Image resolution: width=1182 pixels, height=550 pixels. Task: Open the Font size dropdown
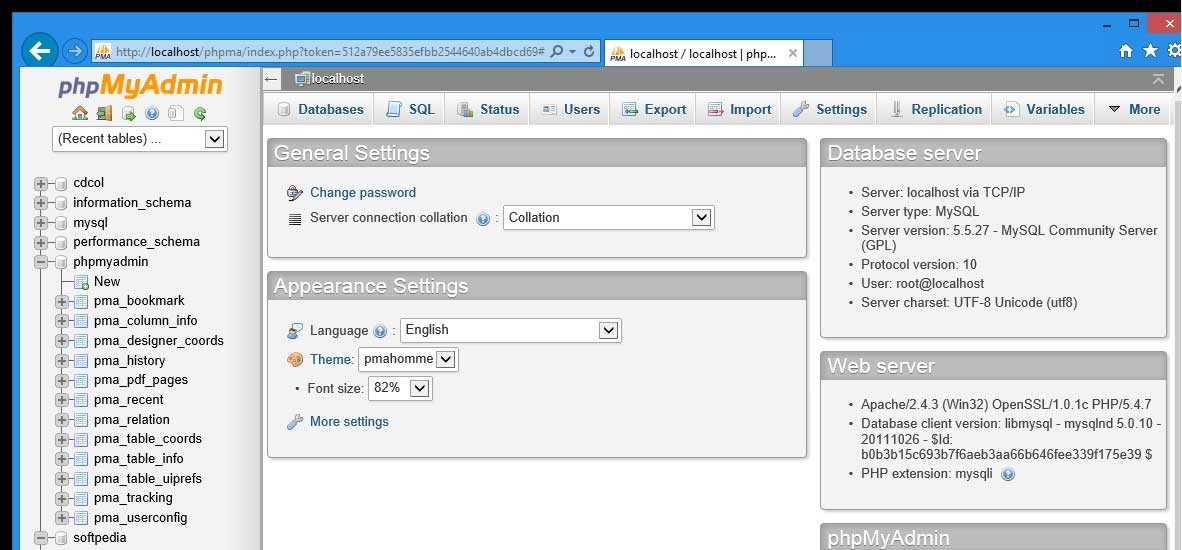tap(400, 388)
